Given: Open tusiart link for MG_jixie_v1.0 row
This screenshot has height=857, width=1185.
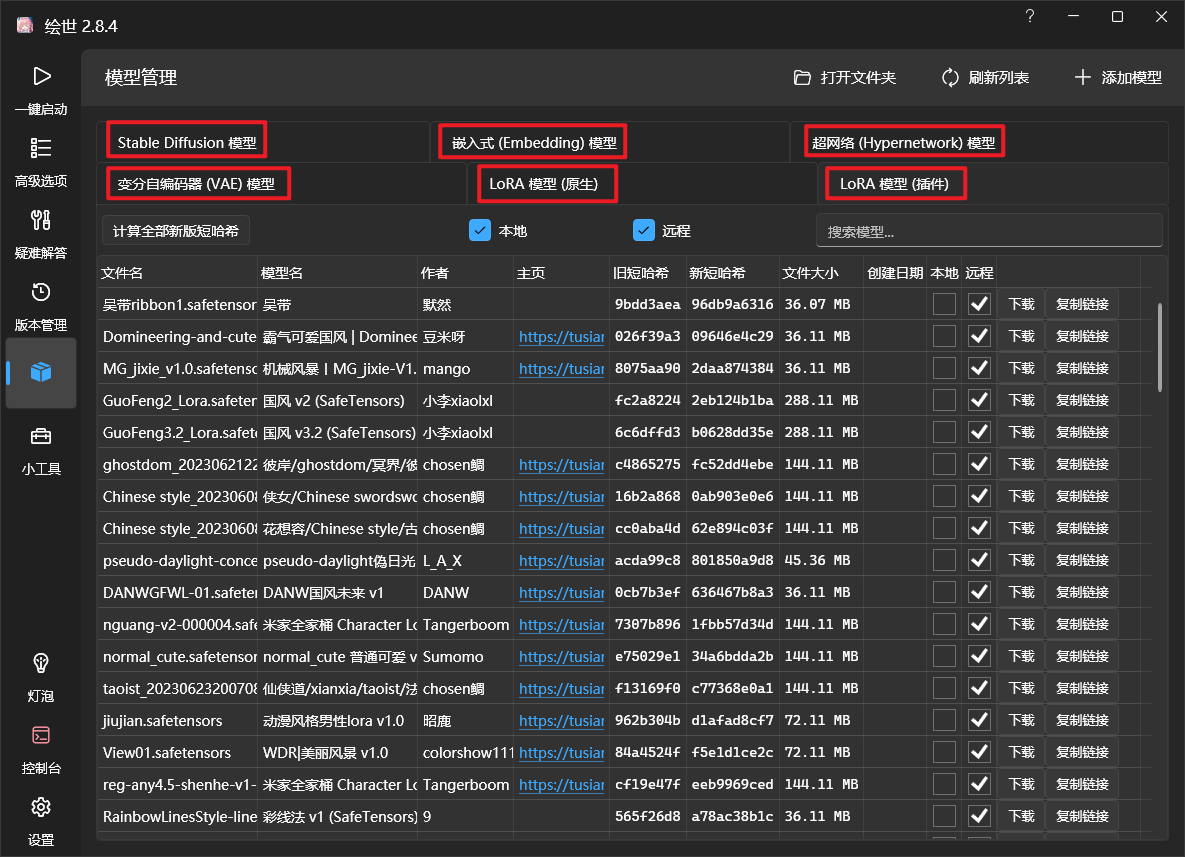Looking at the screenshot, I should 562,369.
